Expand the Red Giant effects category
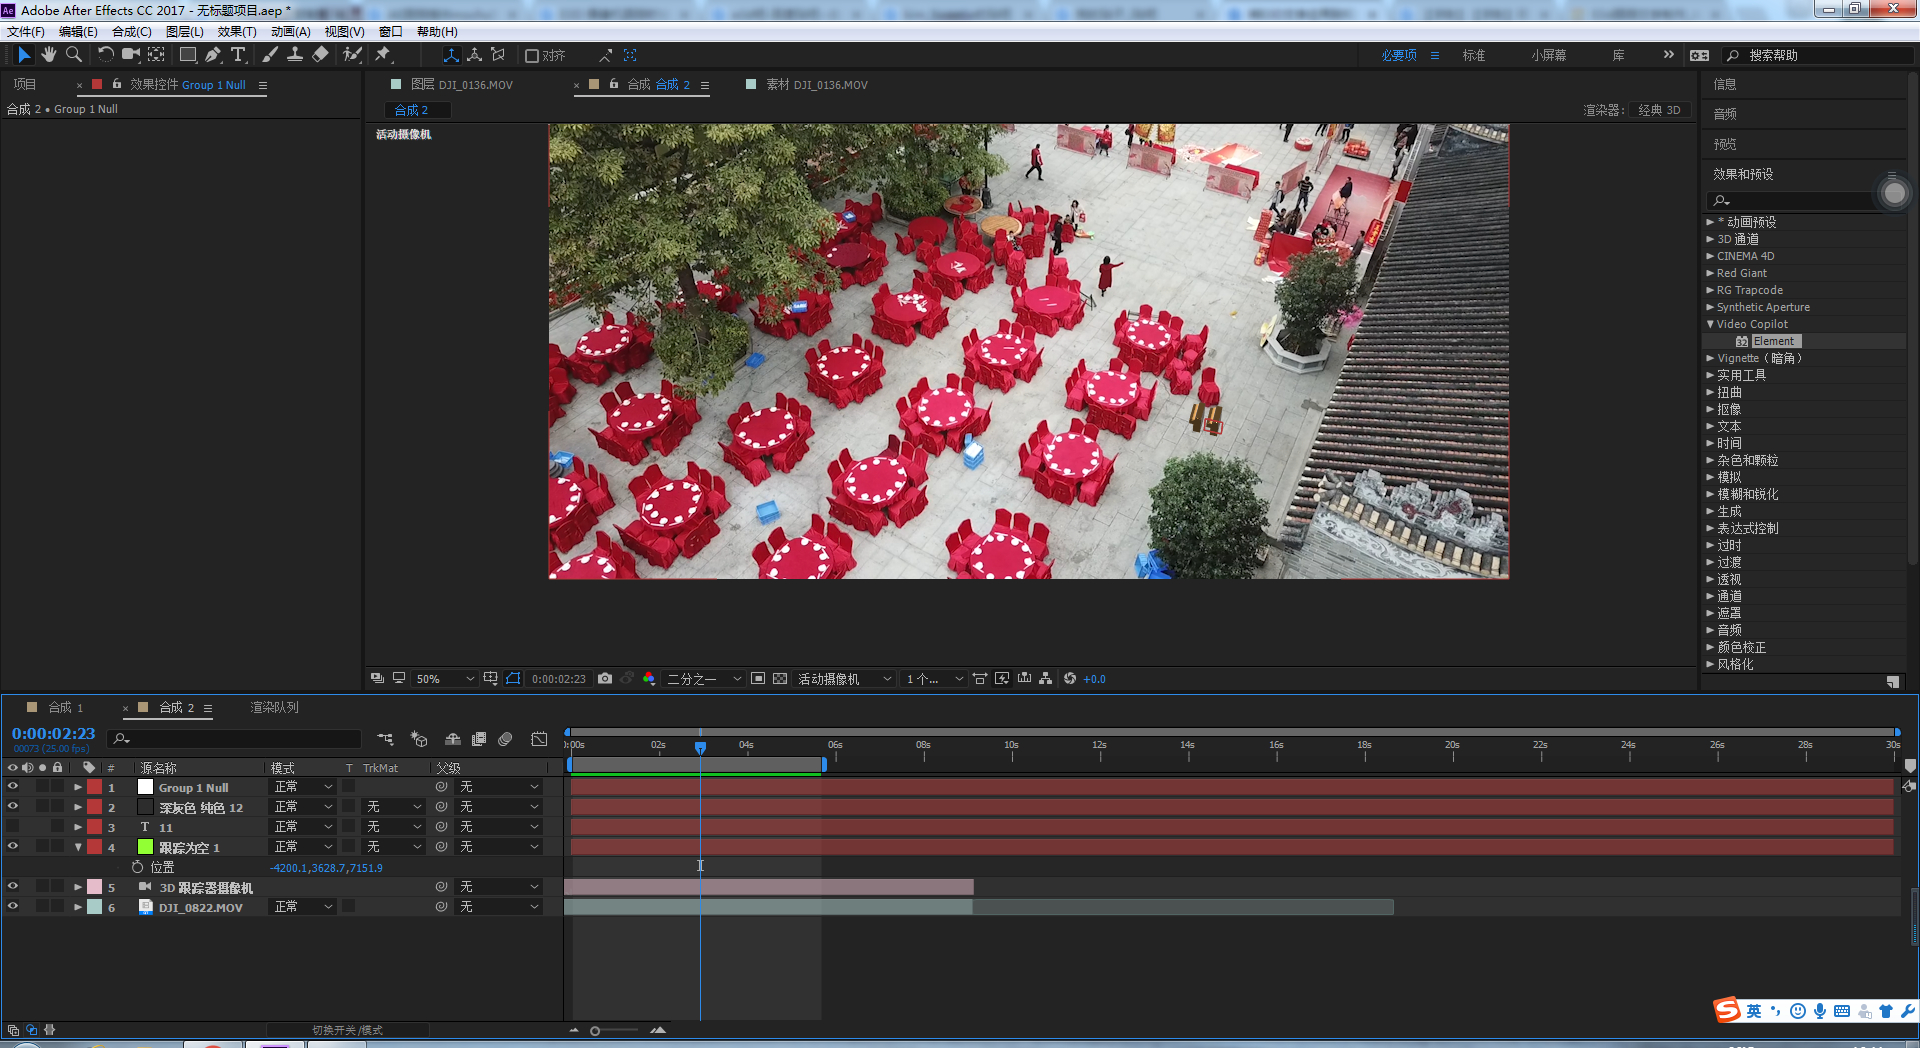 [1710, 273]
